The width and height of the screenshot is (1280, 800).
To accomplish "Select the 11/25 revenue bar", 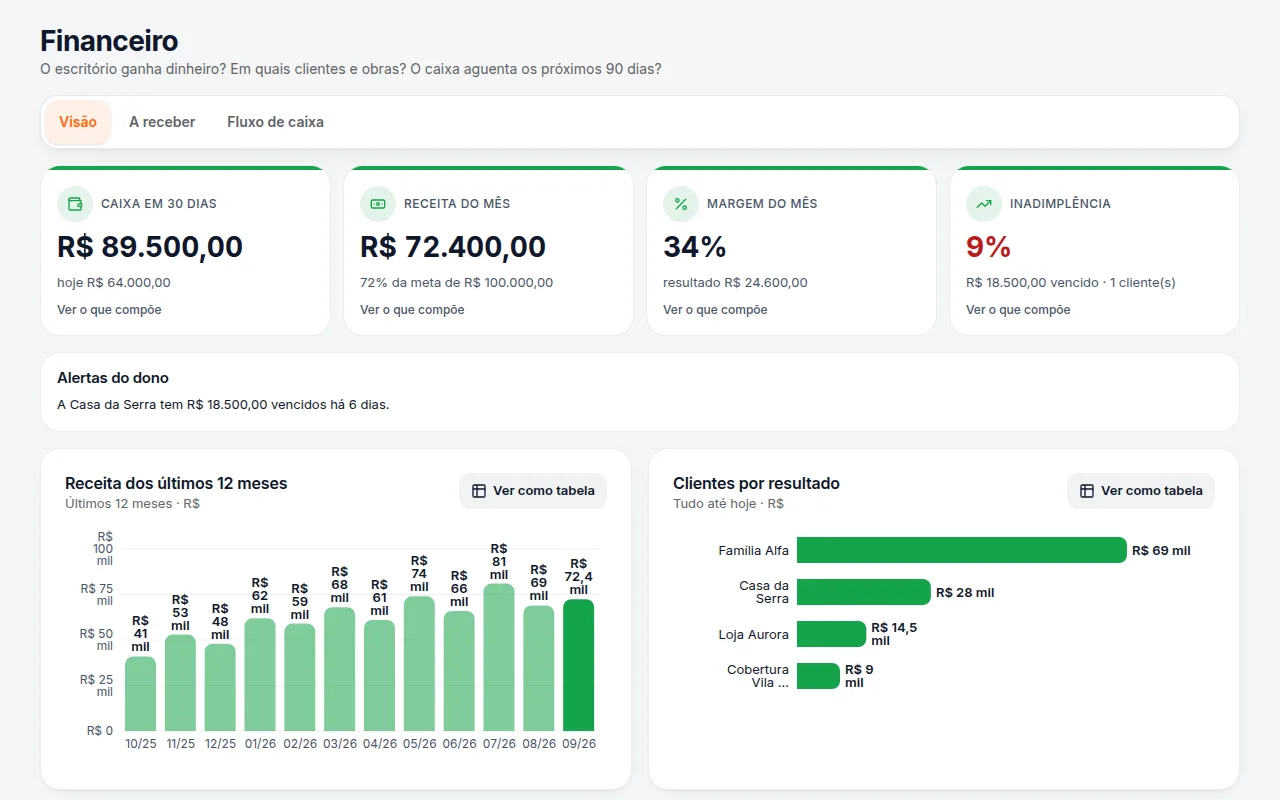I will pyautogui.click(x=180, y=683).
